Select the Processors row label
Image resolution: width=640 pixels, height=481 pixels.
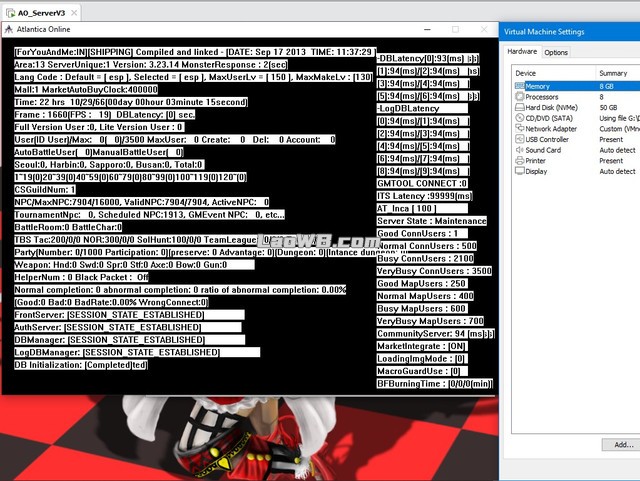point(542,97)
